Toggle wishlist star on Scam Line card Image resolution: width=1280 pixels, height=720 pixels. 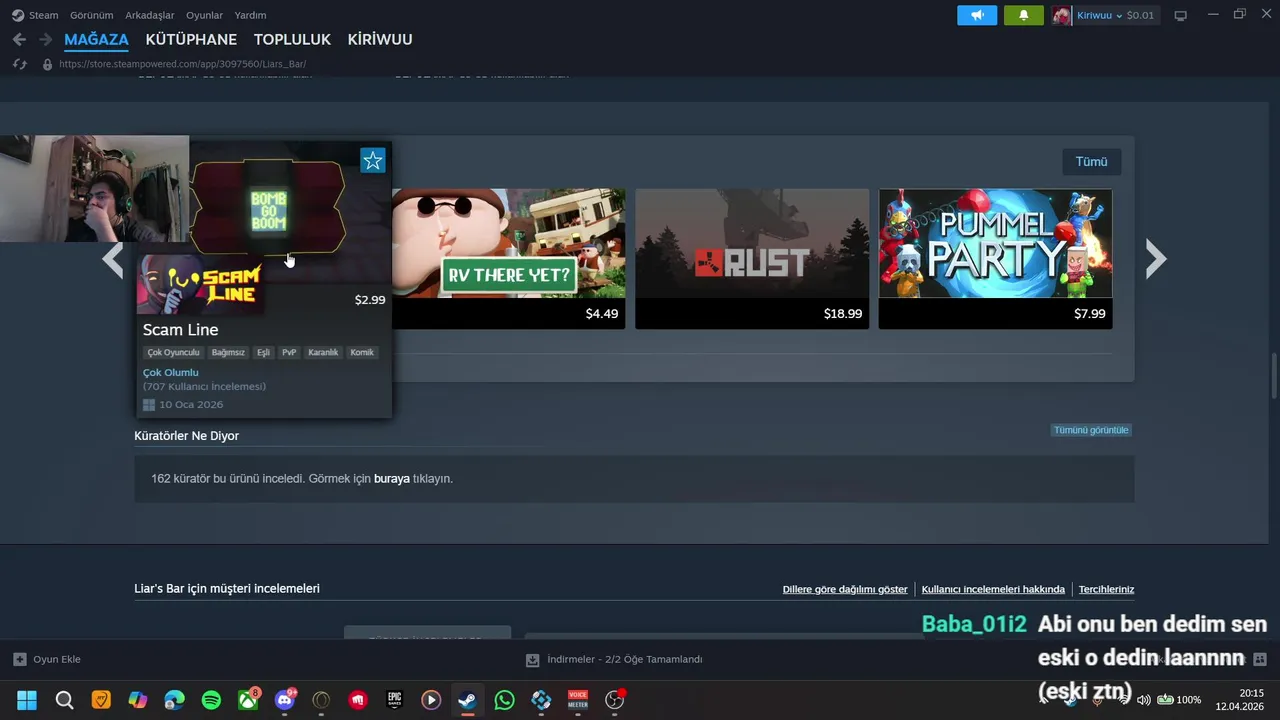tap(373, 160)
